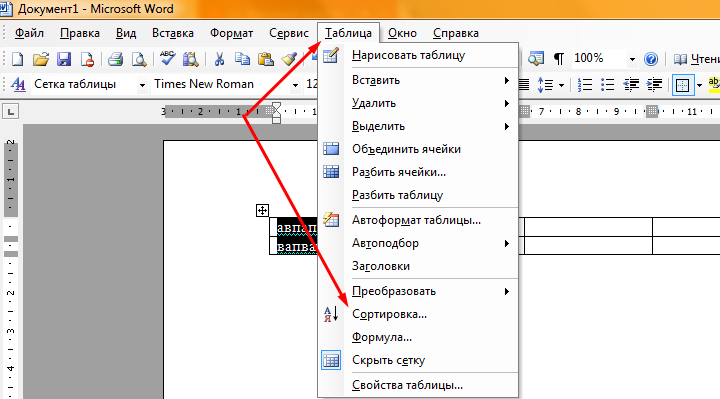Toggle numbered list formatting
The height and width of the screenshot is (399, 720).
[x=585, y=84]
